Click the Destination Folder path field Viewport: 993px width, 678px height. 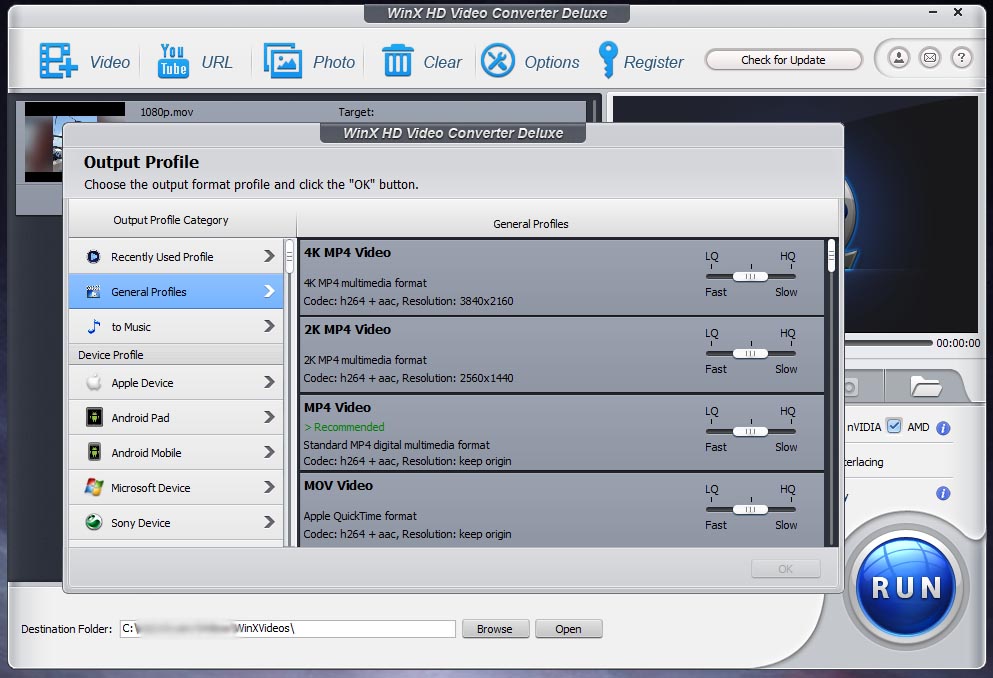[287, 629]
